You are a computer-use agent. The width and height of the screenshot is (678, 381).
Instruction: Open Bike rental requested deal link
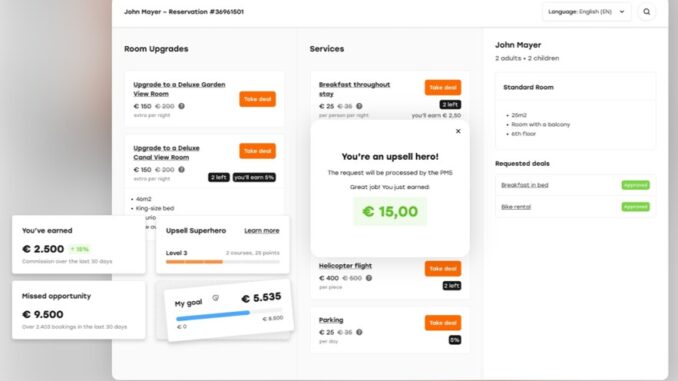coord(516,207)
